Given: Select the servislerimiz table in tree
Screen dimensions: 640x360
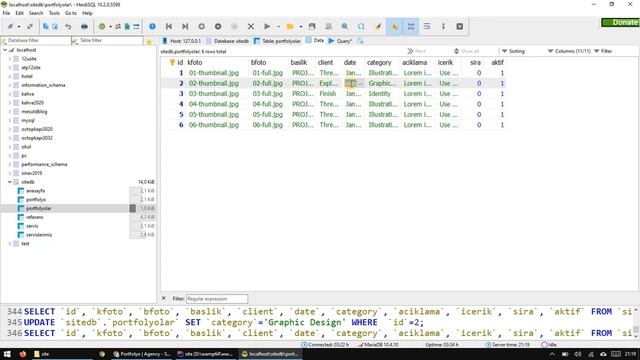Looking at the screenshot, I should tap(39, 235).
